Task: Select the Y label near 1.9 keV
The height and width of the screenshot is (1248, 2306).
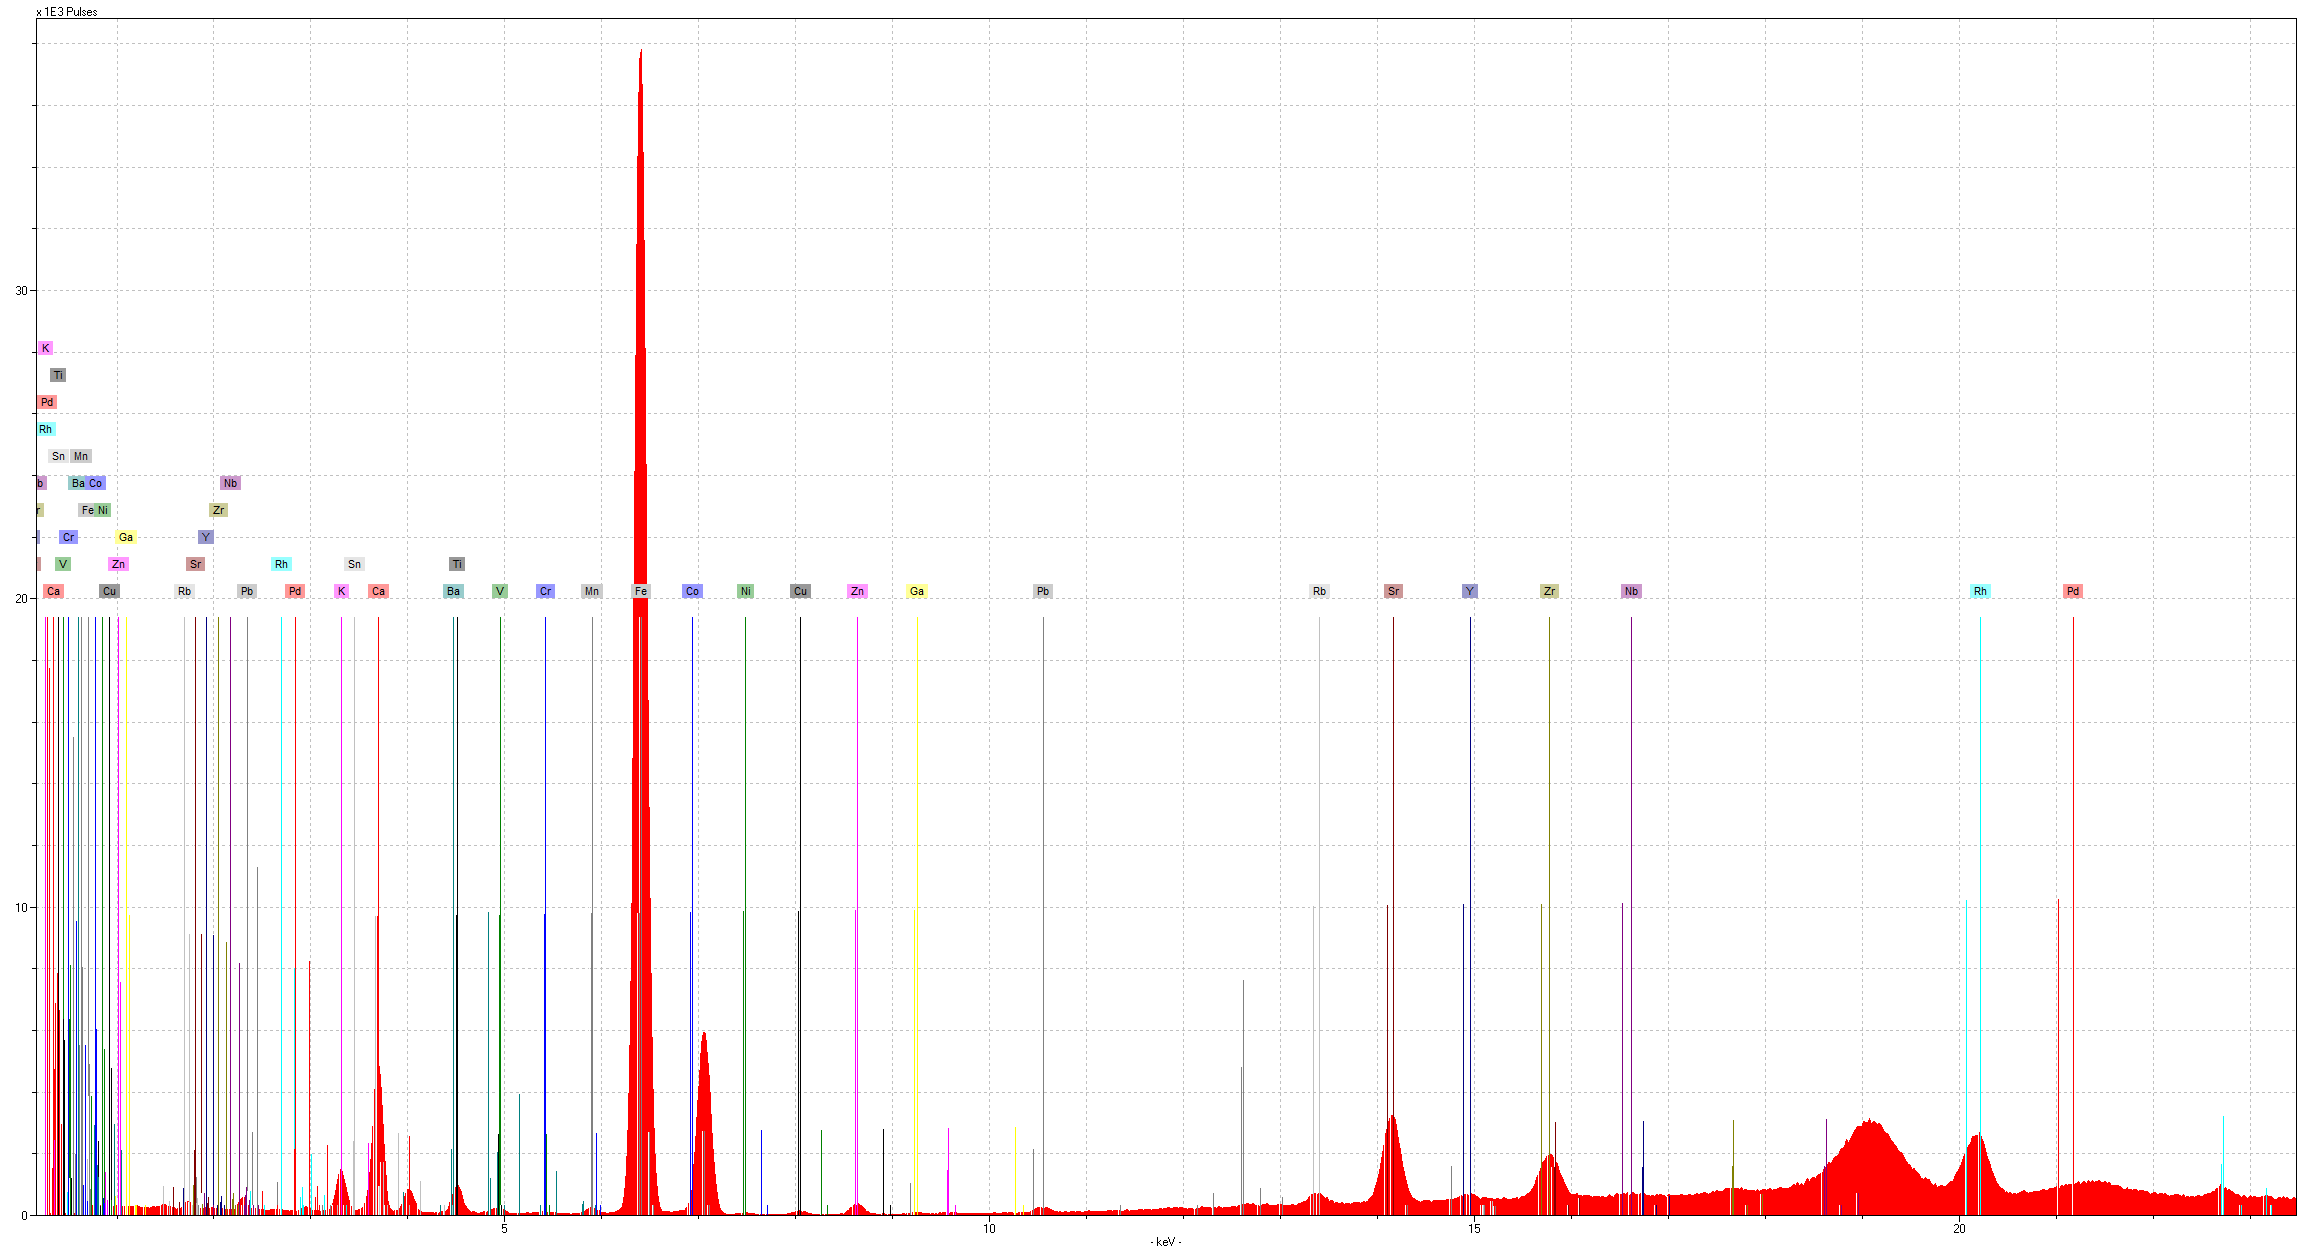Action: point(206,537)
